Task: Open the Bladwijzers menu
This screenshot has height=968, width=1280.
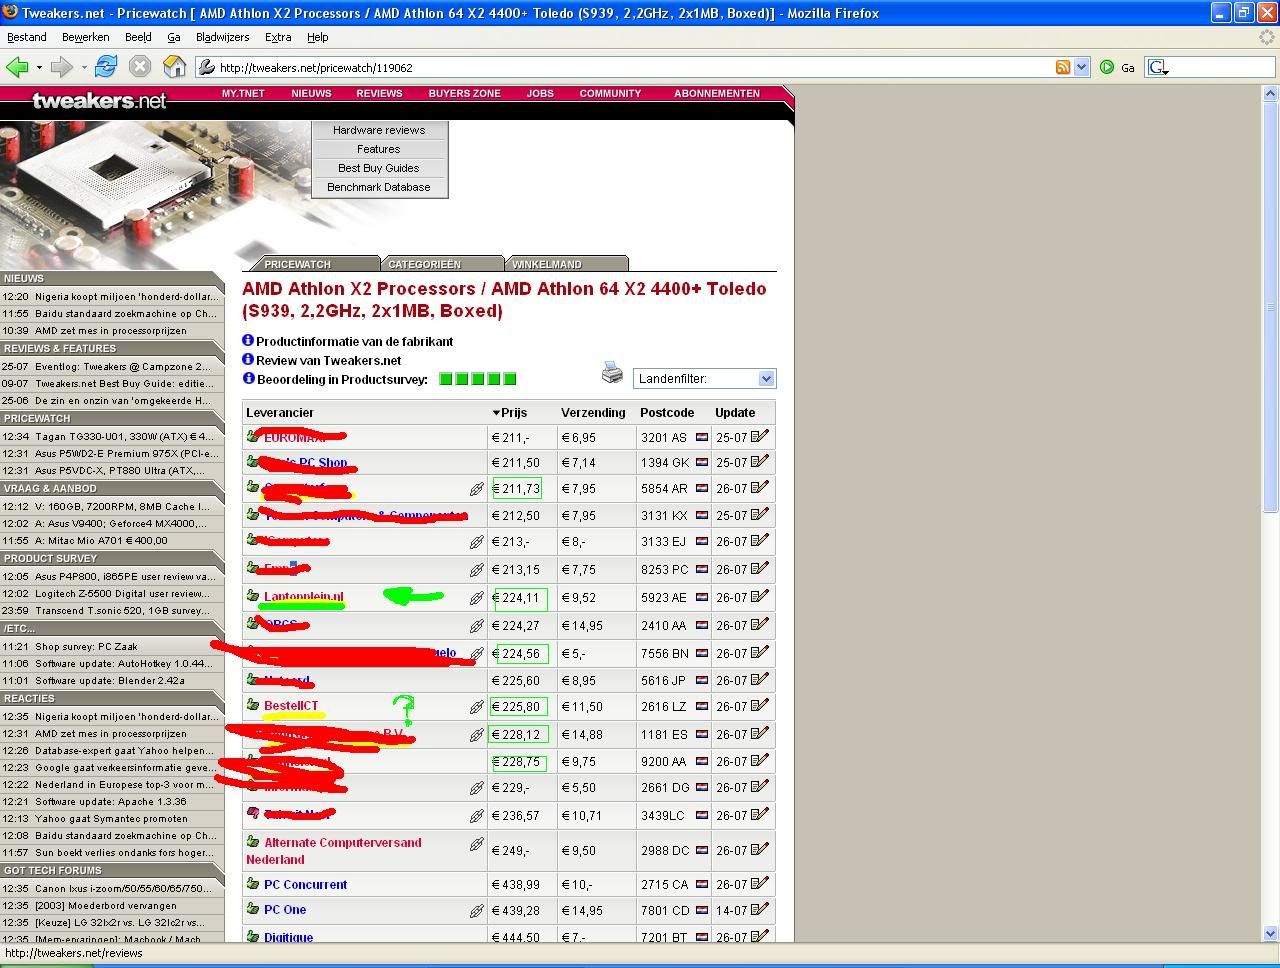Action: pyautogui.click(x=223, y=37)
